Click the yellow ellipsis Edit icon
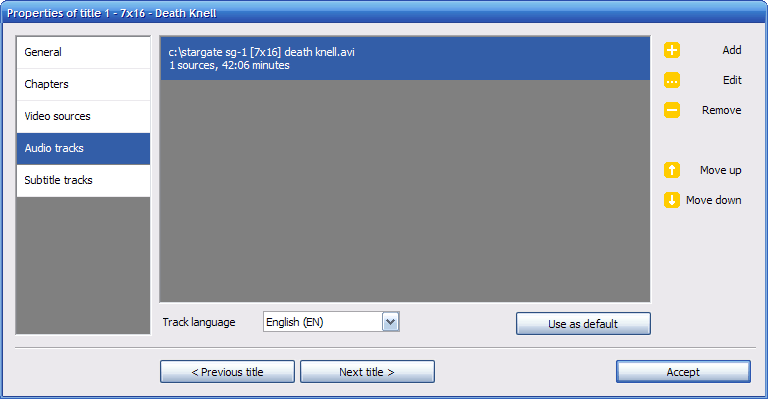The image size is (768, 399). tap(672, 80)
